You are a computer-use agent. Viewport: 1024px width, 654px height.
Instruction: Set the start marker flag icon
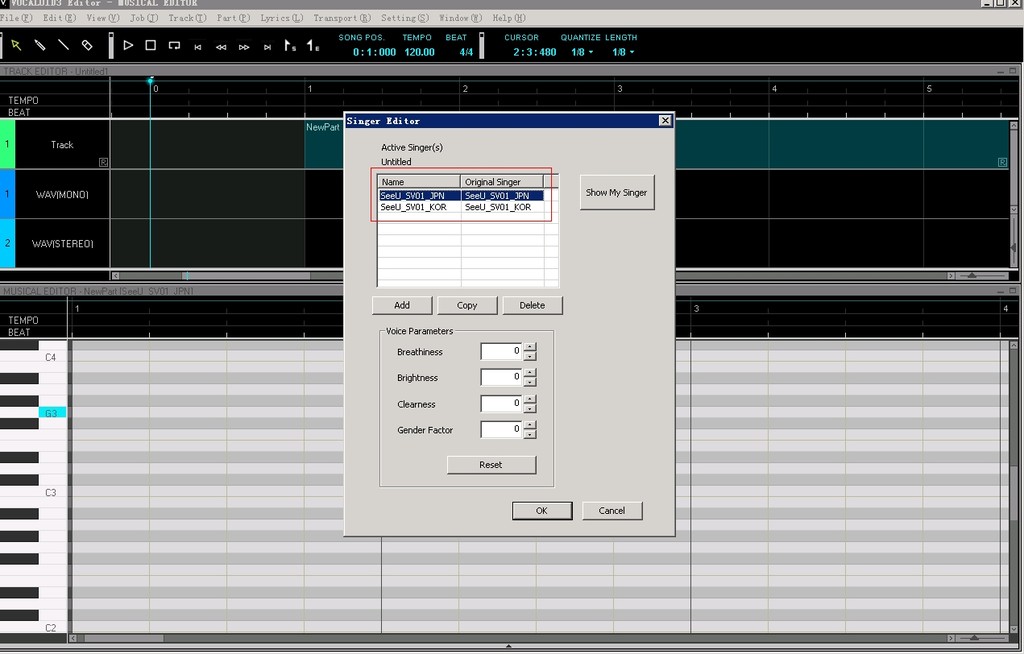[x=290, y=46]
